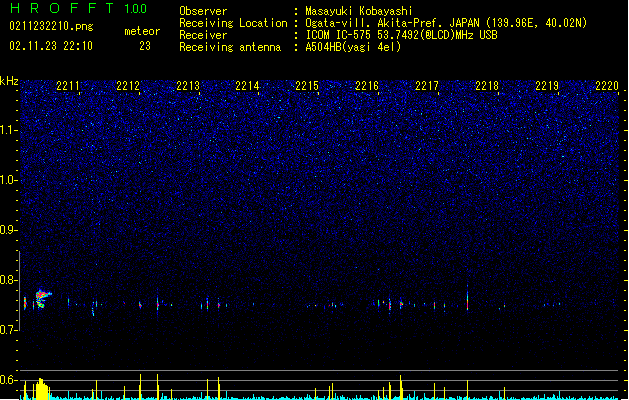Click the receiver value ICOM IC-575 53.7492 MHz USB
This screenshot has height=400, width=629.
[401, 35]
